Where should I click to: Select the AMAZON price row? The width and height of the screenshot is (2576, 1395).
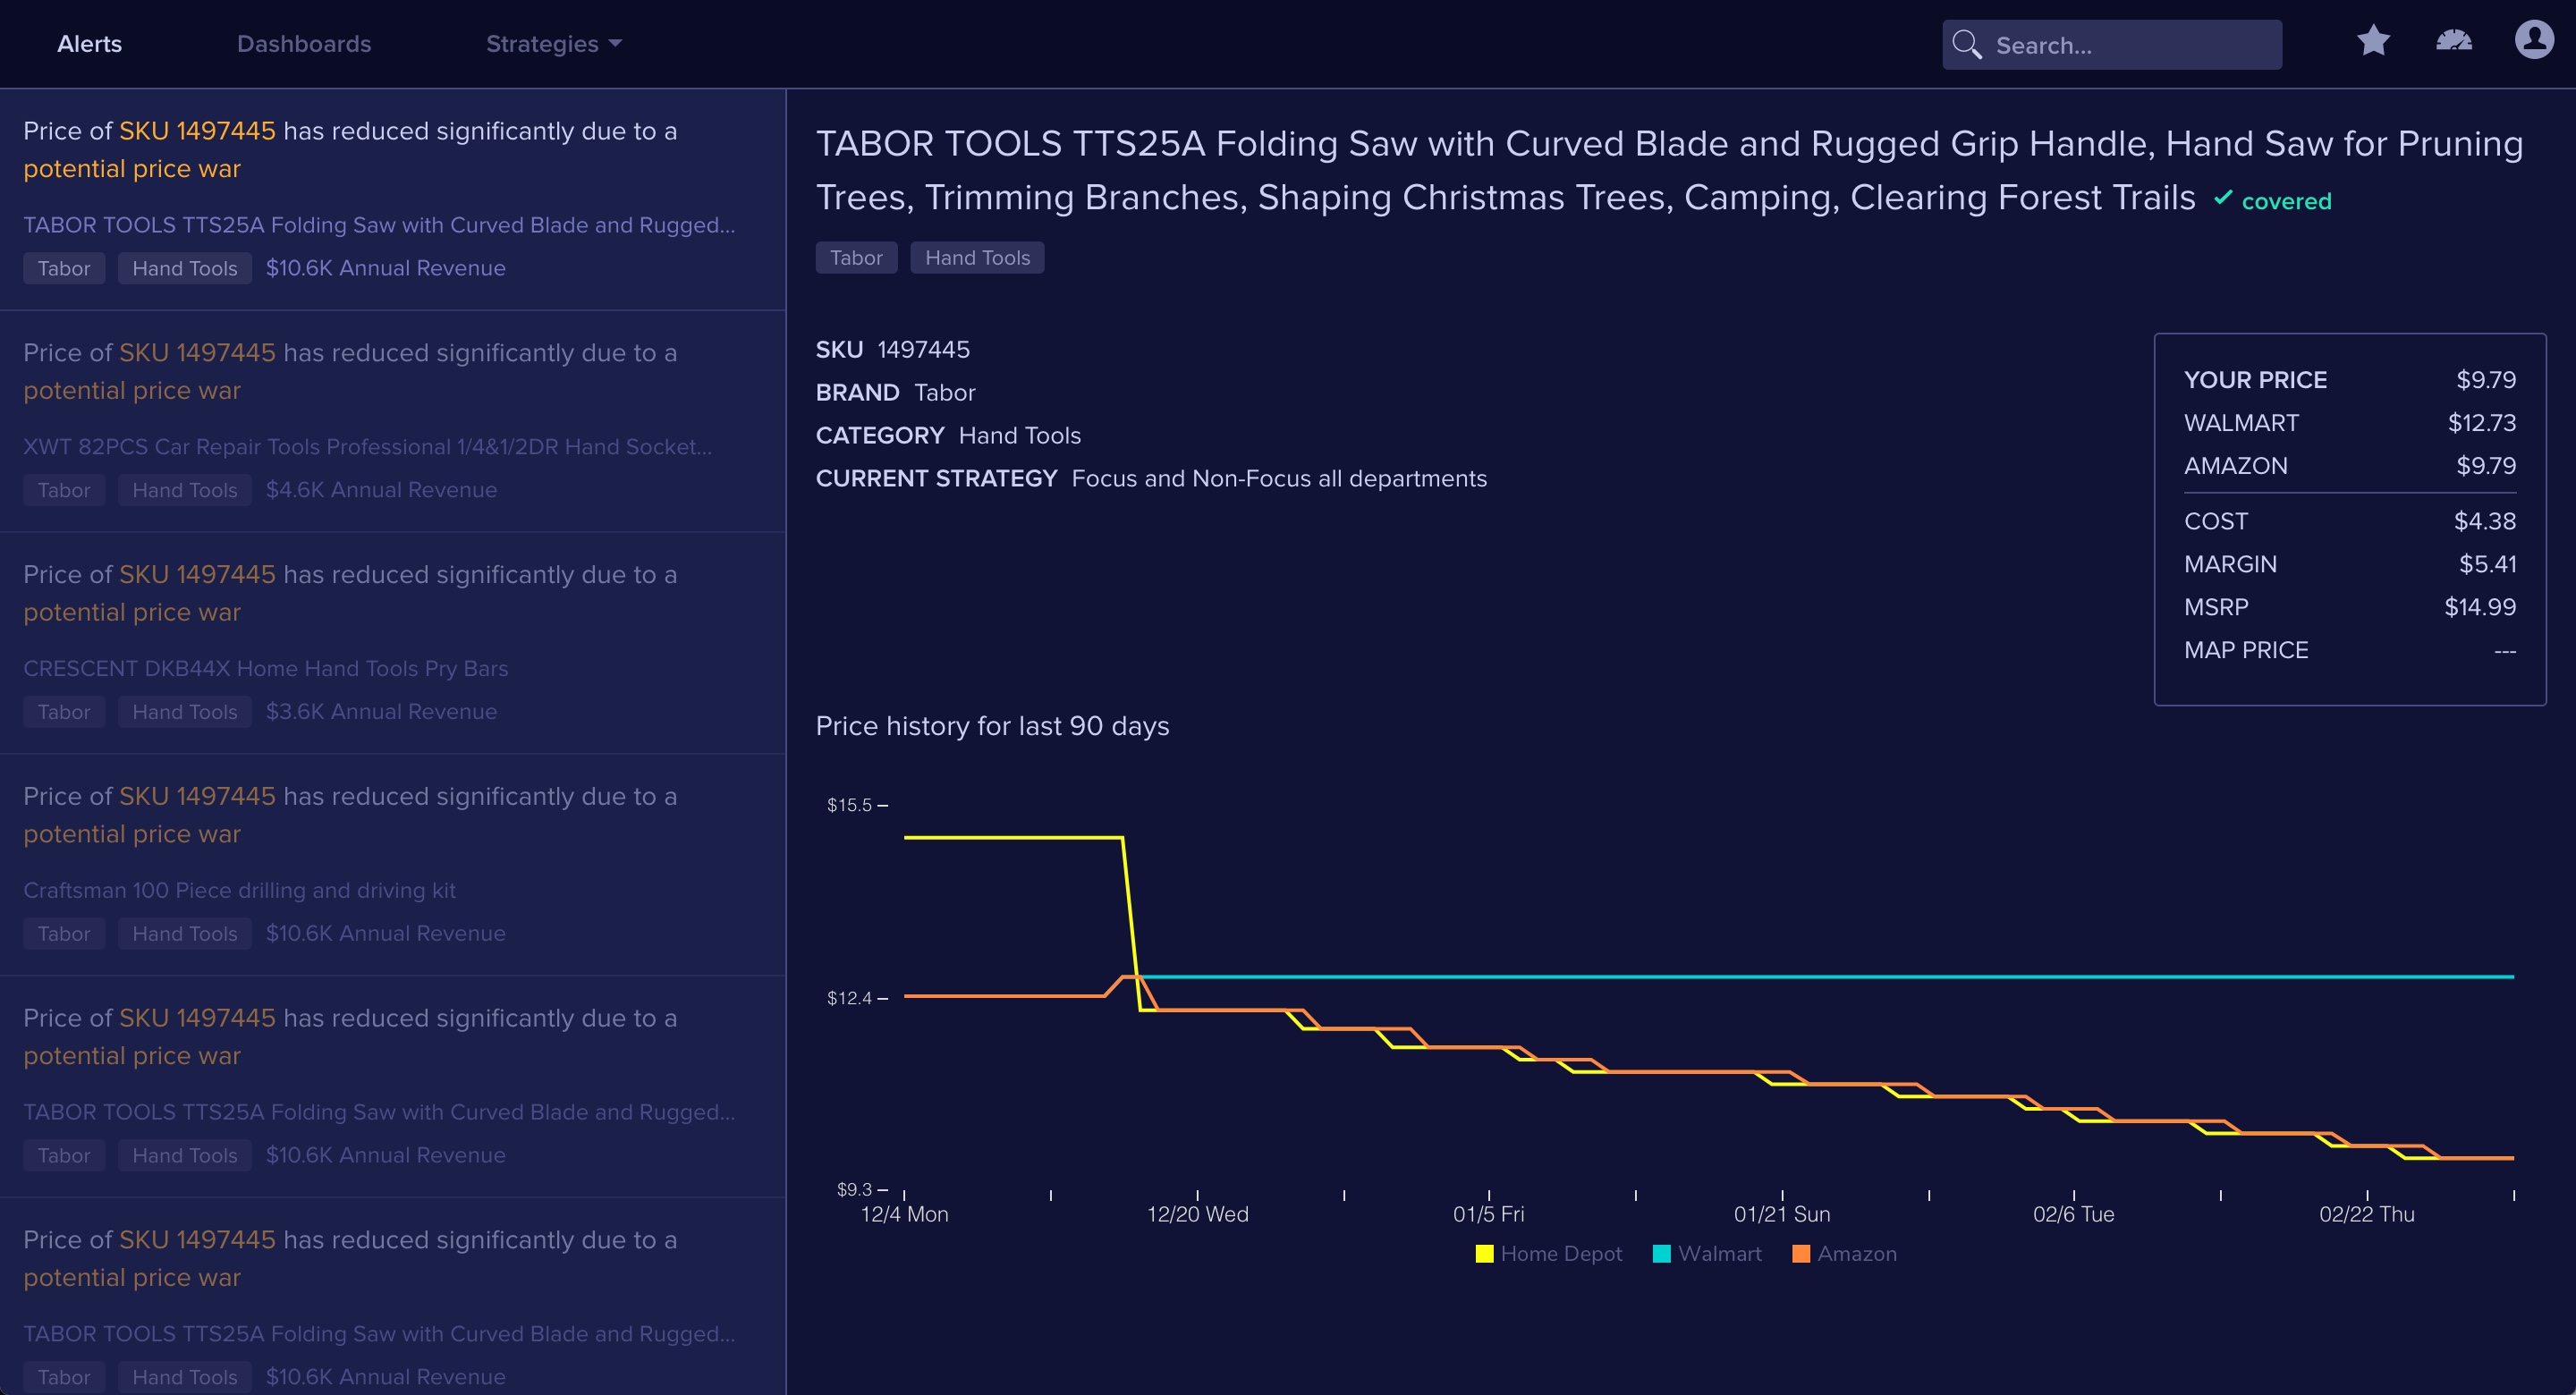click(x=2350, y=466)
